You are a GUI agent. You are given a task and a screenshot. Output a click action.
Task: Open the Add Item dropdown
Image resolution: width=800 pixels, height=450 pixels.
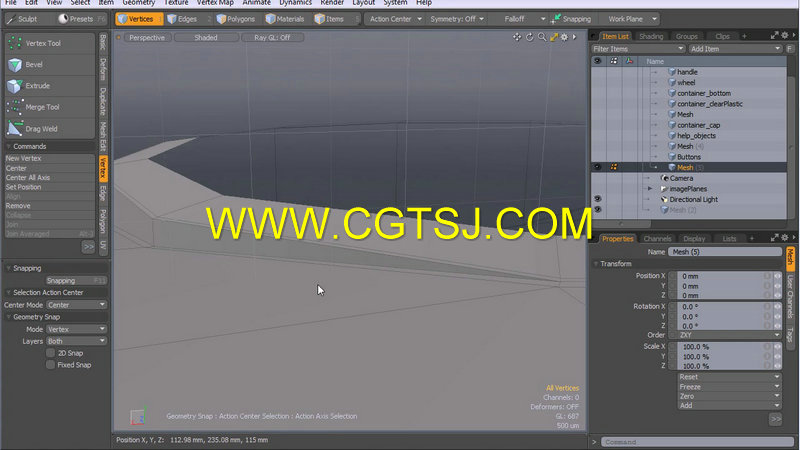pos(735,48)
